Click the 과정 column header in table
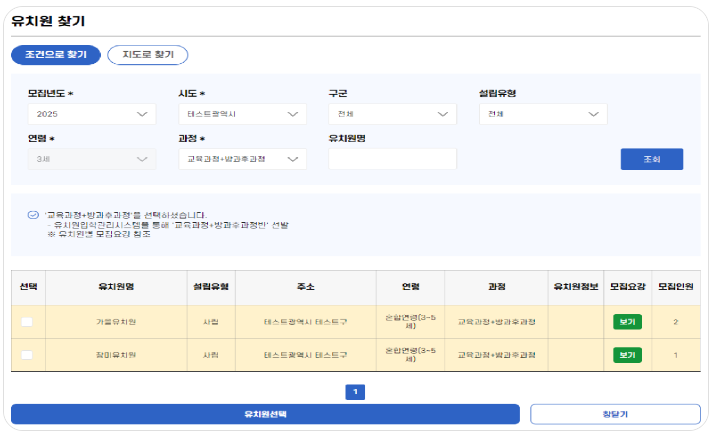 coord(496,287)
